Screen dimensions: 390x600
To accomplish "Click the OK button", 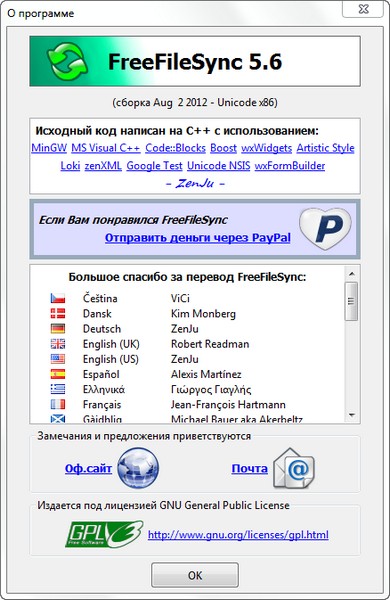I will click(195, 575).
